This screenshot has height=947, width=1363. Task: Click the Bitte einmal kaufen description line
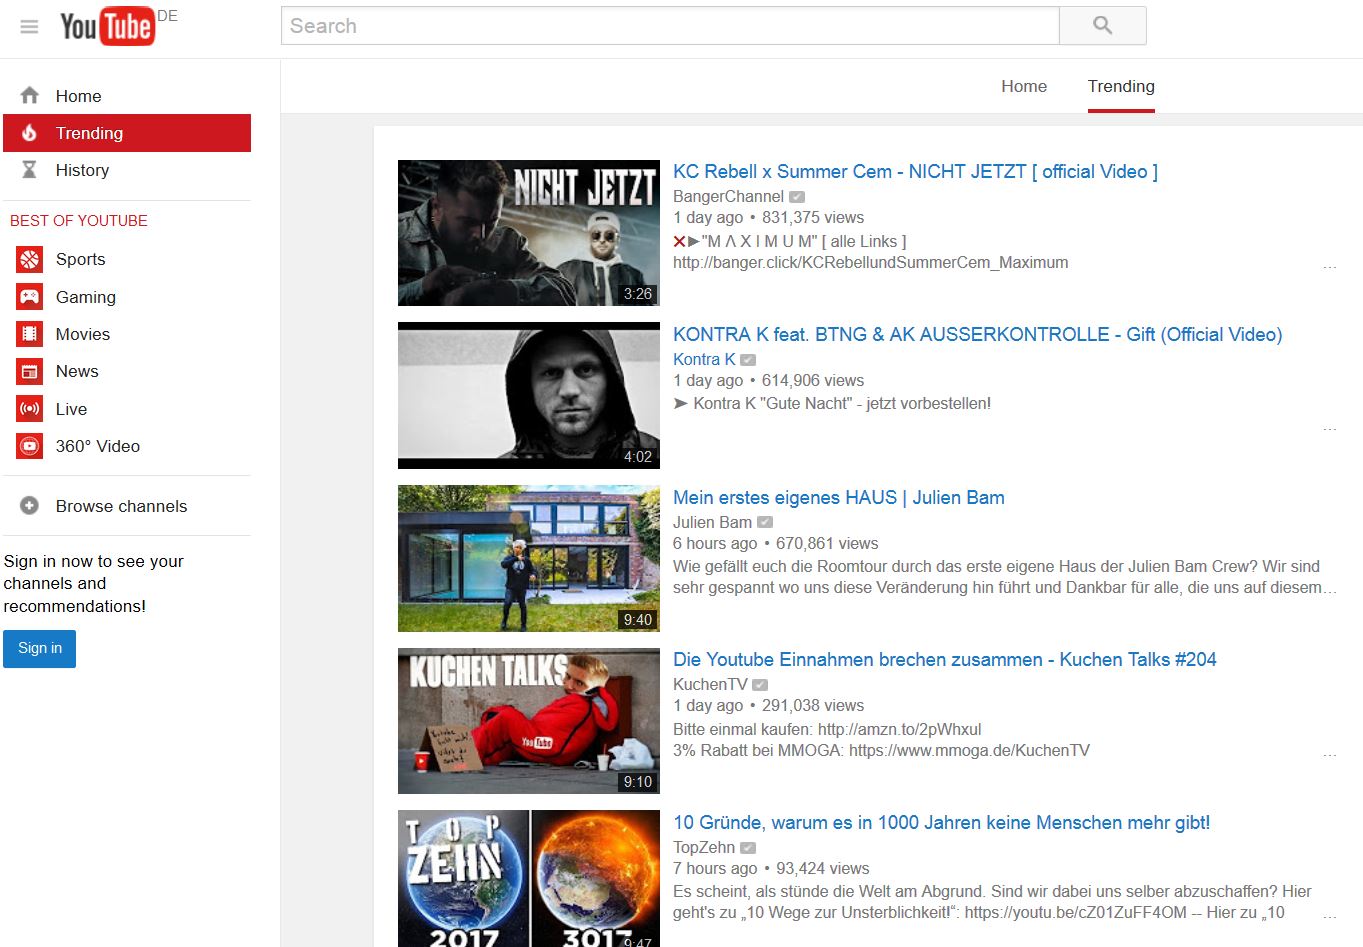pos(827,730)
